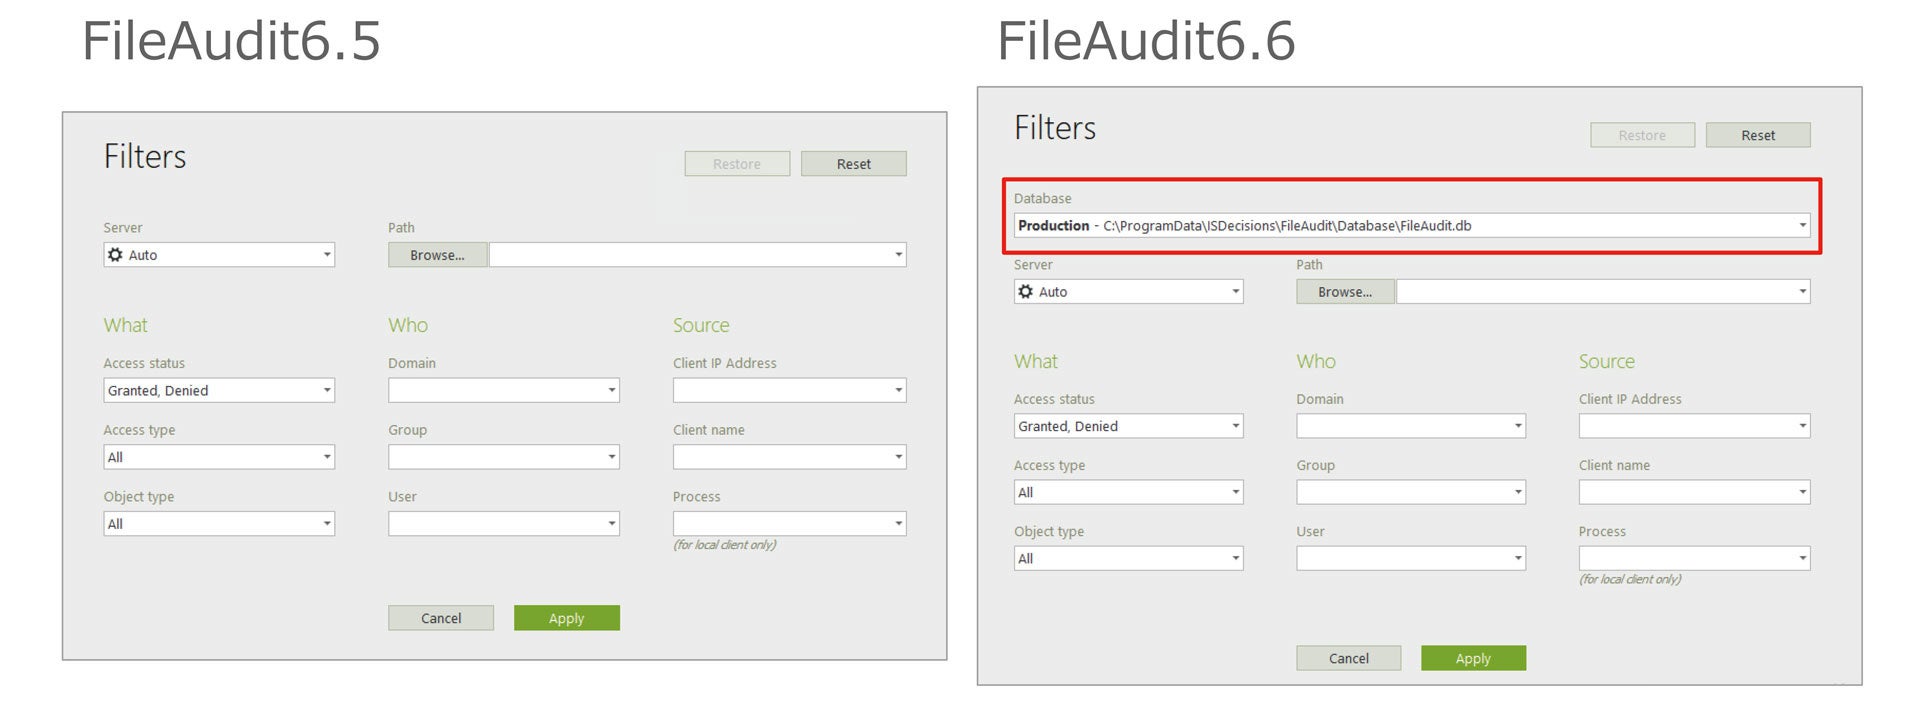1920x718 pixels.
Task: Click 'Source' heading in FileAudit6.5 panel
Action: 701,325
